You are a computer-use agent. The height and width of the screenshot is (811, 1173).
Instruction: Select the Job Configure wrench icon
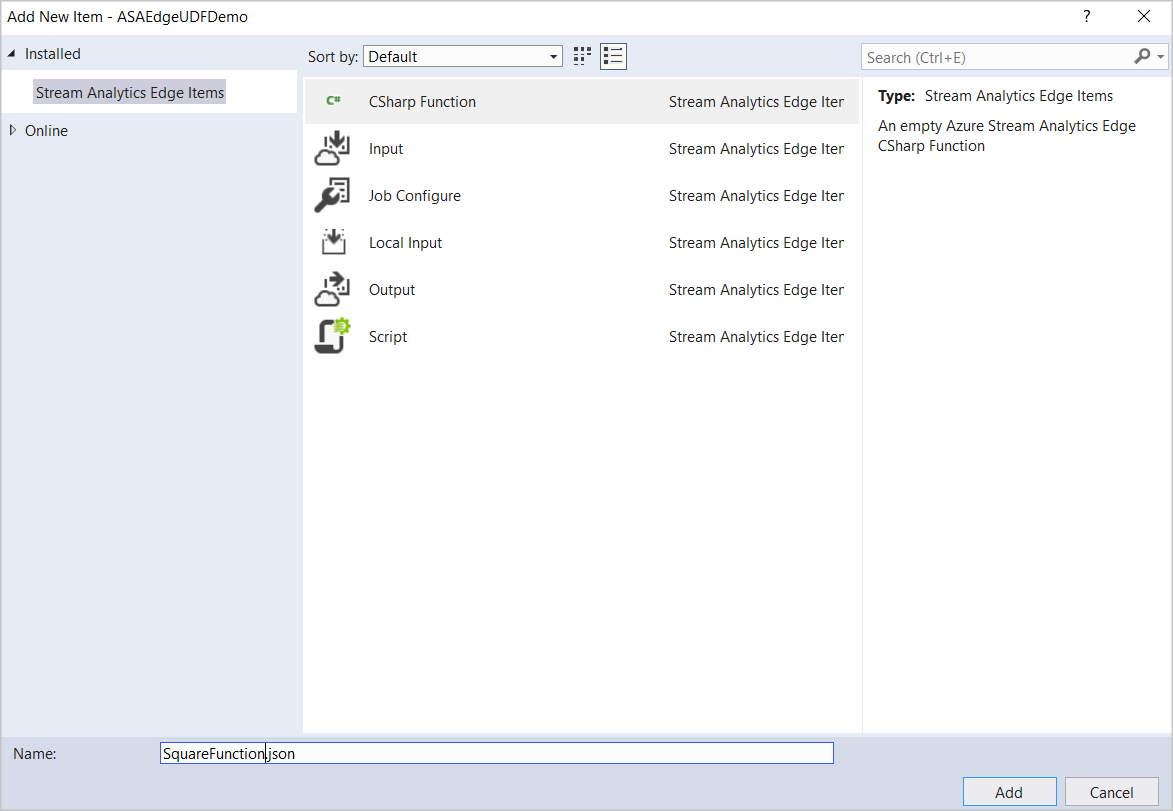pos(331,195)
